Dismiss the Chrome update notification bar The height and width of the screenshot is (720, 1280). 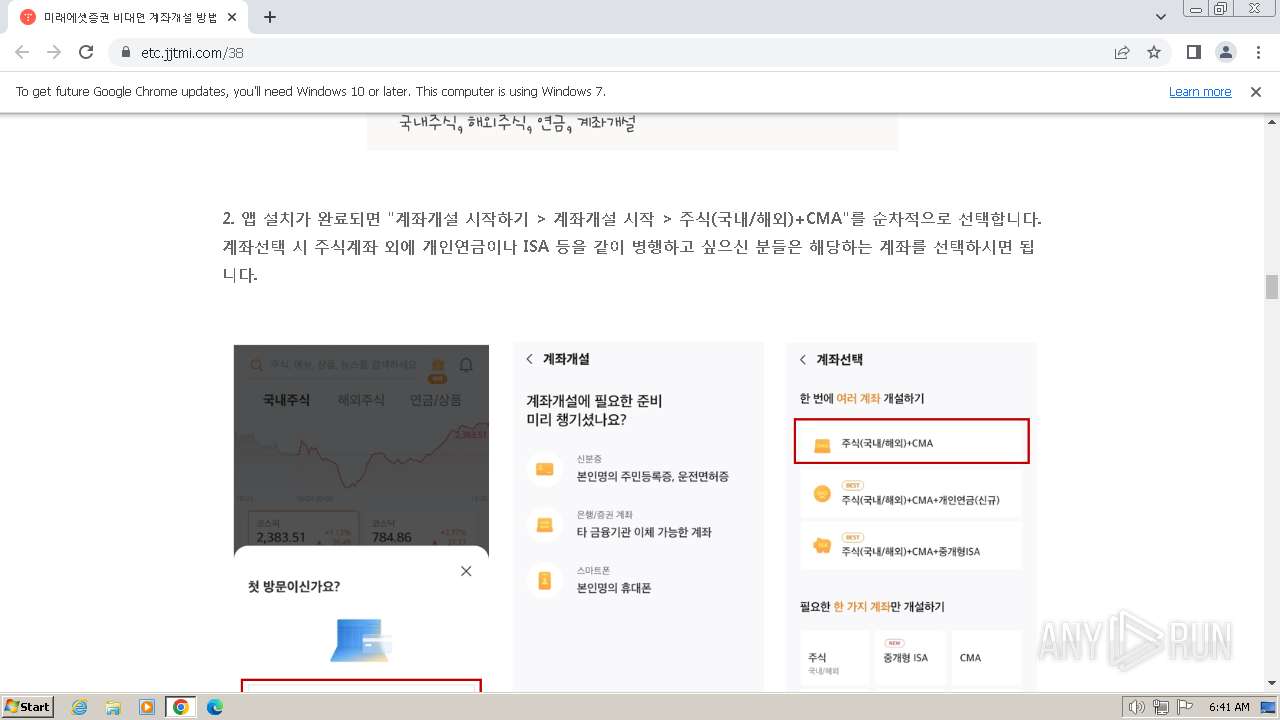click(x=1256, y=91)
